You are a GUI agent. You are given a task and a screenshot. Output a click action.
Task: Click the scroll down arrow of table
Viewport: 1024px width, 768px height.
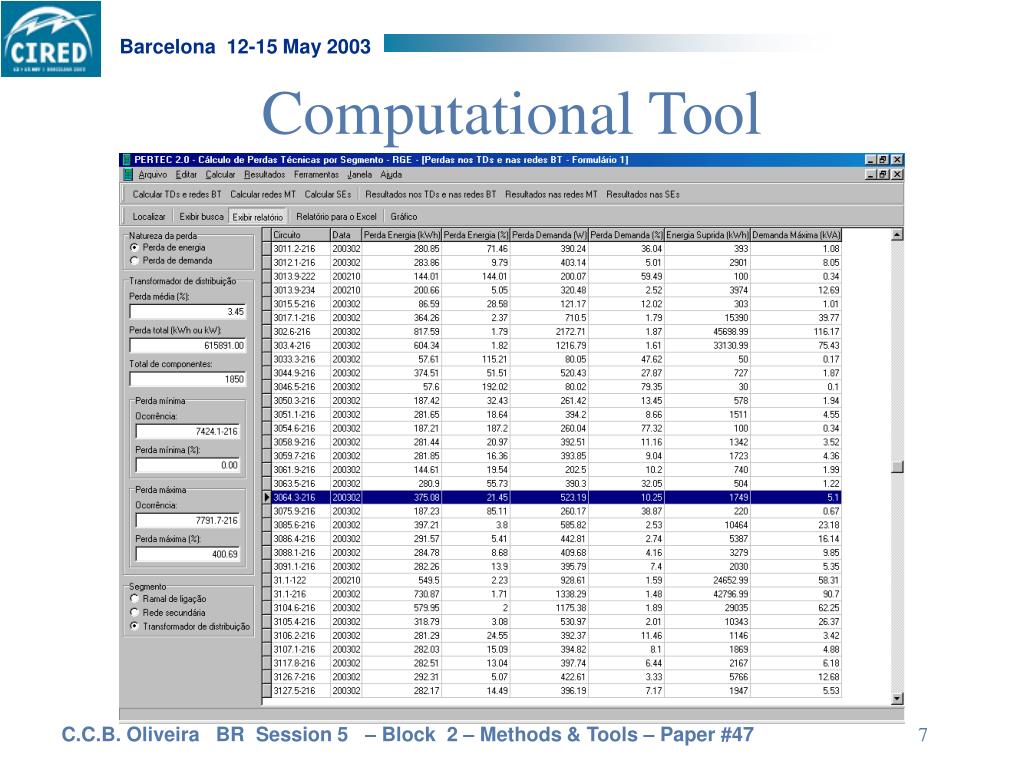coord(897,699)
